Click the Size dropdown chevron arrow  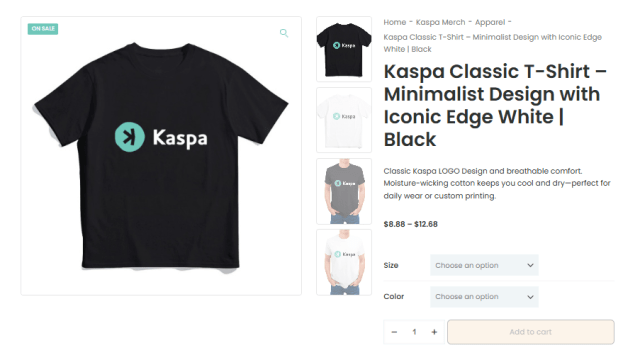pyautogui.click(x=530, y=265)
